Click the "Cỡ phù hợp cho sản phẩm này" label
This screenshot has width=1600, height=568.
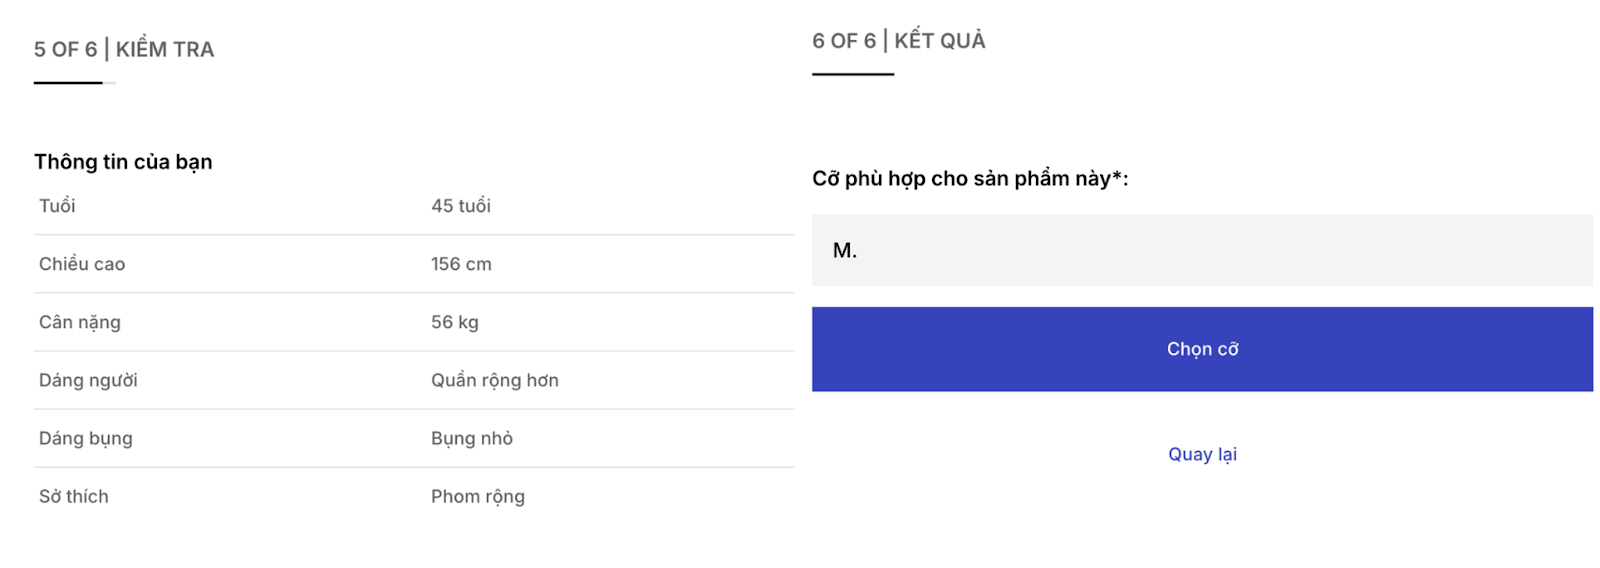tap(969, 179)
